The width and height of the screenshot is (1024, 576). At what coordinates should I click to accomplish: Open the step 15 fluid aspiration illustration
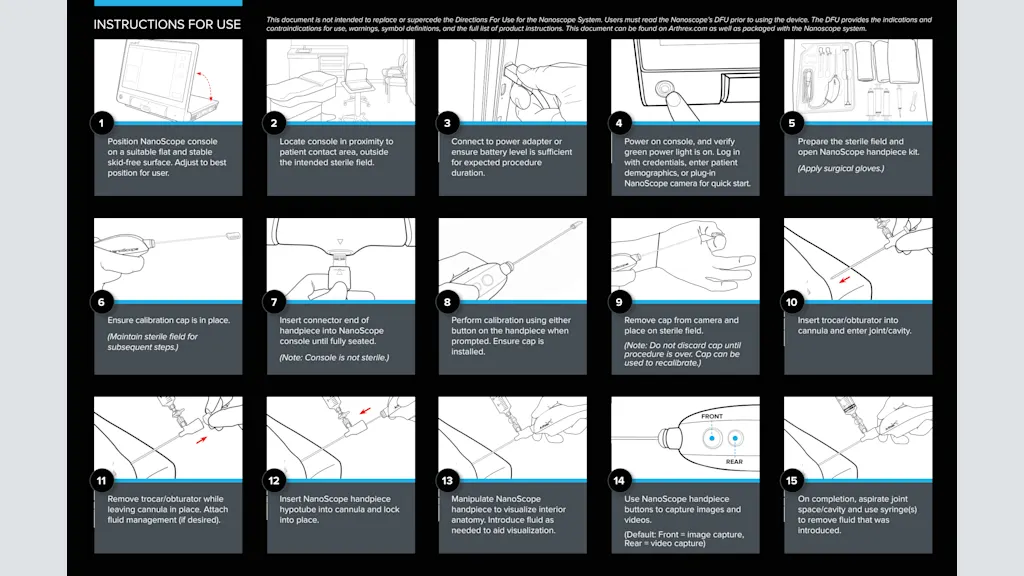(x=858, y=438)
